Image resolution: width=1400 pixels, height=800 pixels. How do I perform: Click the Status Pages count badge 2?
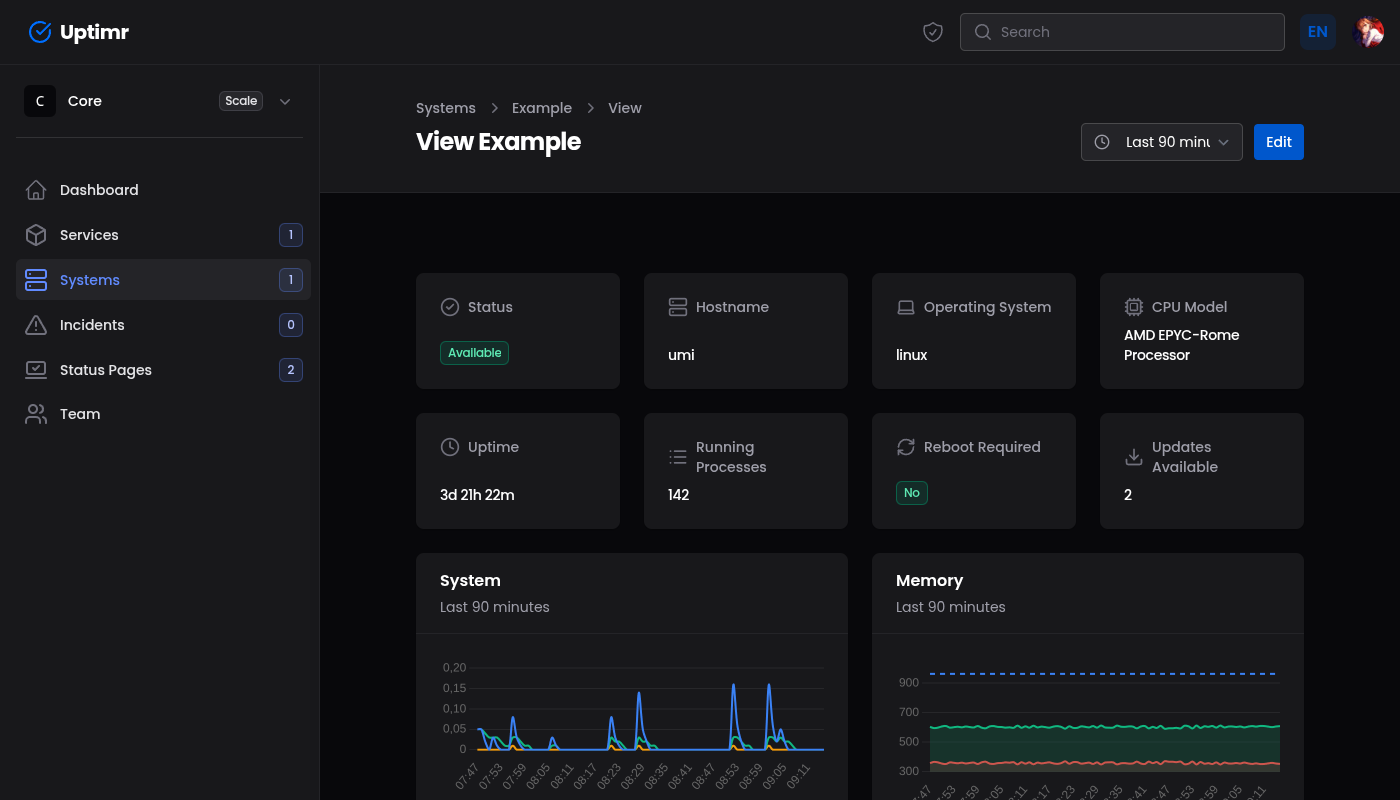(291, 370)
